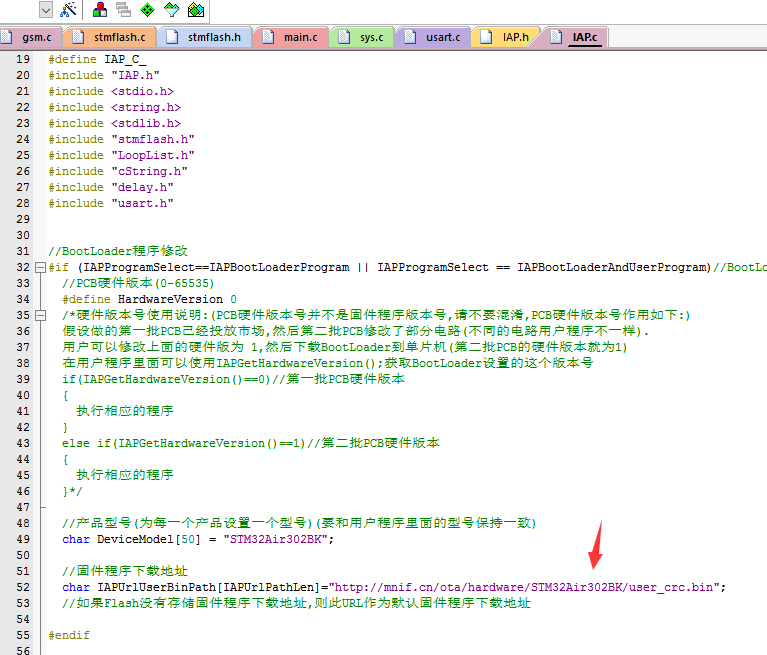Click the Select Software Packs funnel icon

point(172,10)
